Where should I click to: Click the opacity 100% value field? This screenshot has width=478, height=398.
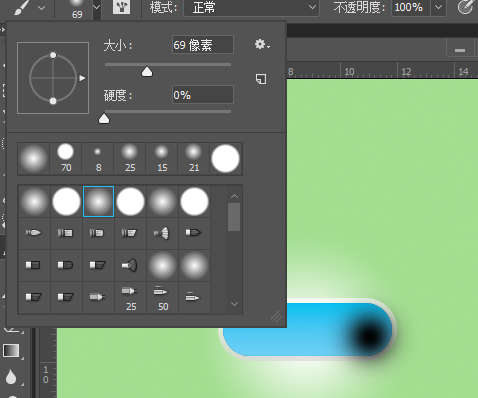(410, 7)
